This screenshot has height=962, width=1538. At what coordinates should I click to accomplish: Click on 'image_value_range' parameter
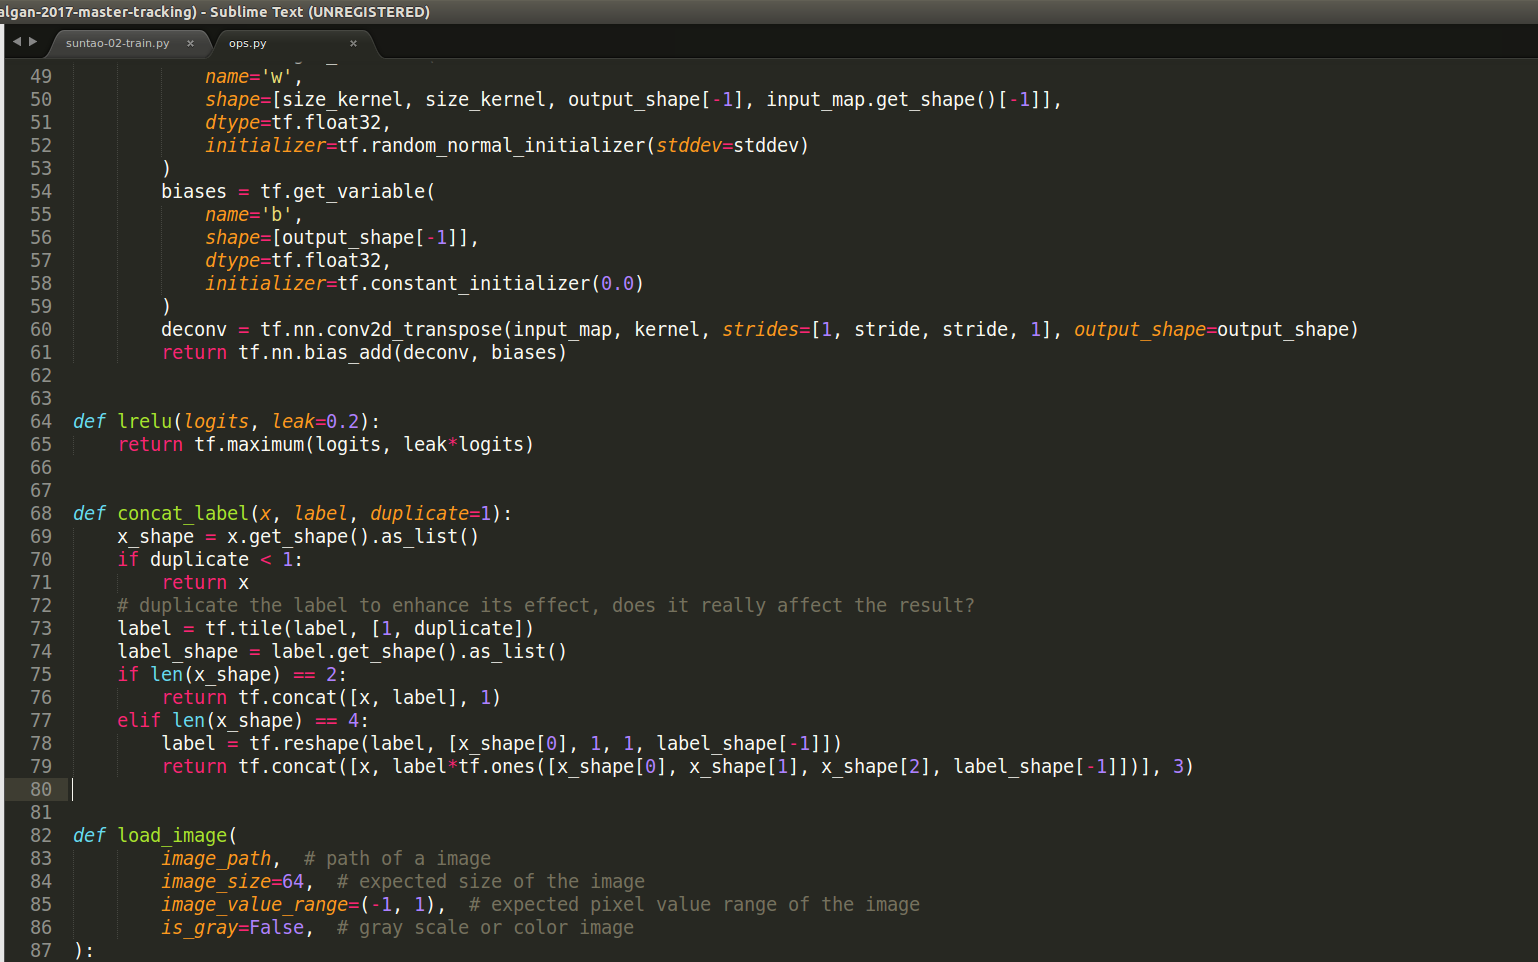pos(255,904)
